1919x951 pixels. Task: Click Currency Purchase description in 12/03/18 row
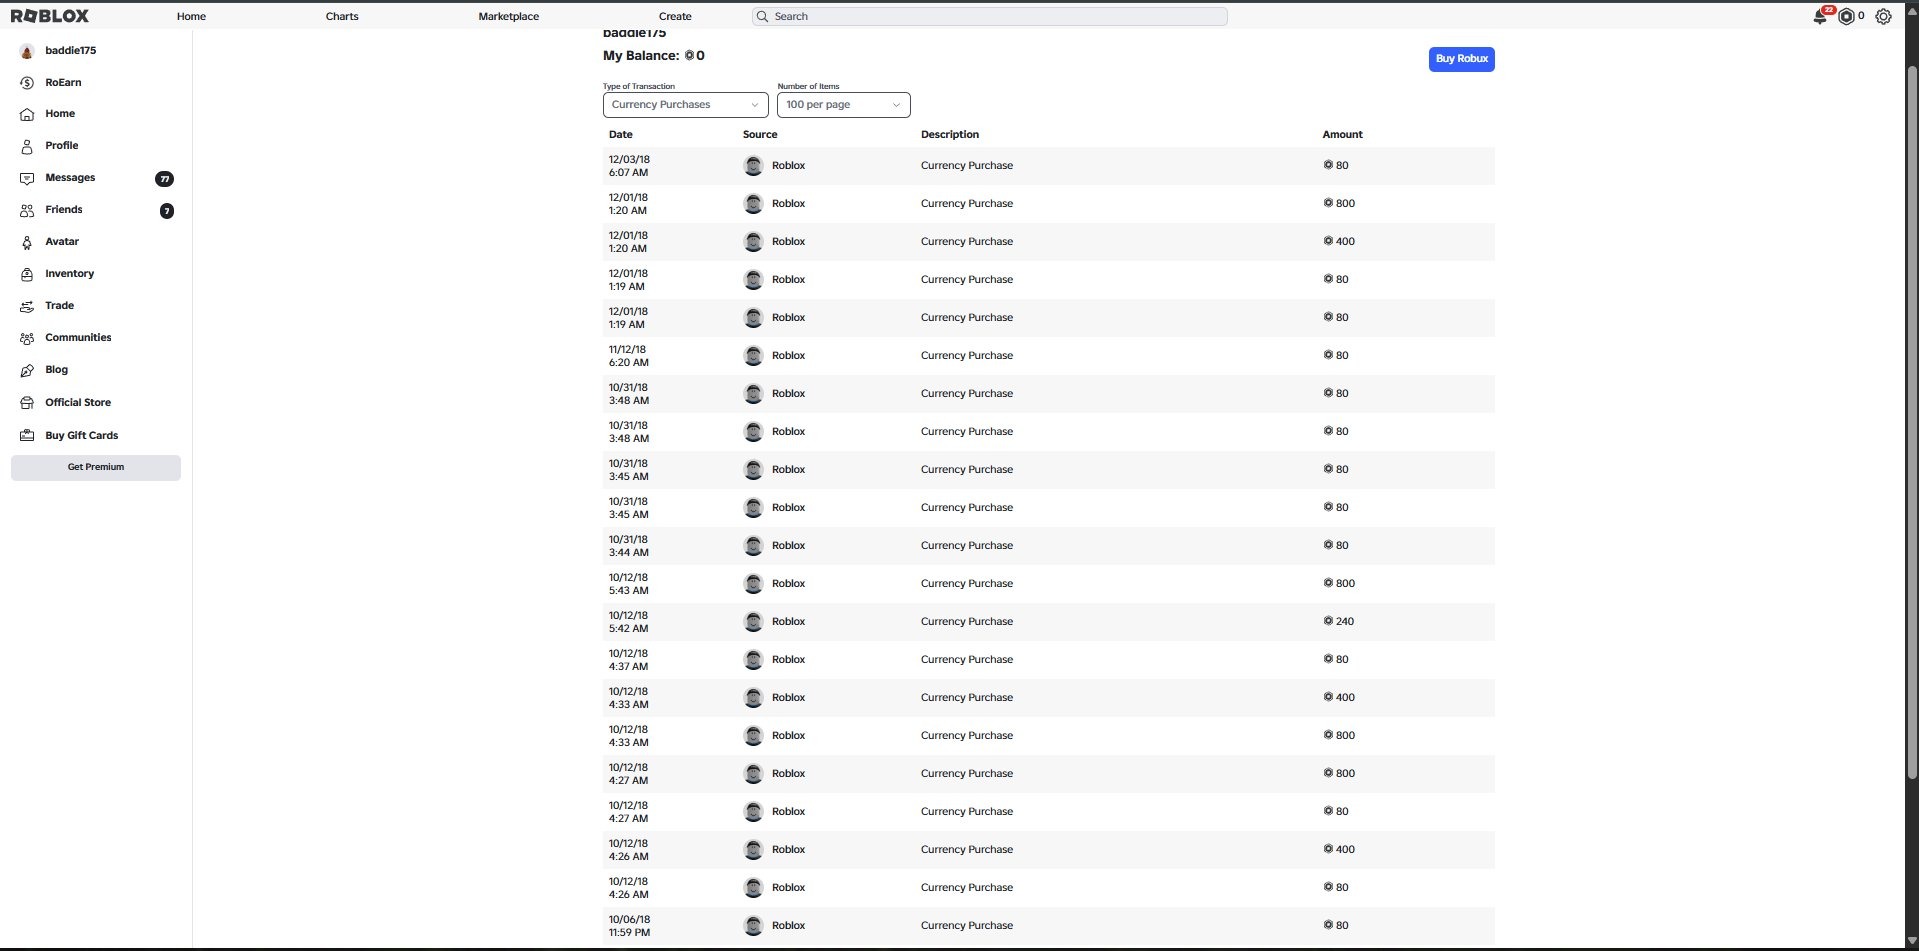[967, 166]
